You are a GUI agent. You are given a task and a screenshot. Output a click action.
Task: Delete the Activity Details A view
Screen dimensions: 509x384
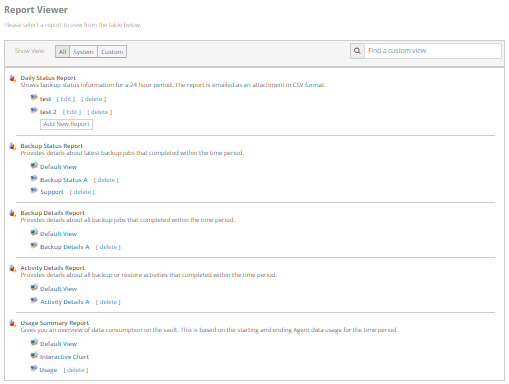pyautogui.click(x=108, y=302)
